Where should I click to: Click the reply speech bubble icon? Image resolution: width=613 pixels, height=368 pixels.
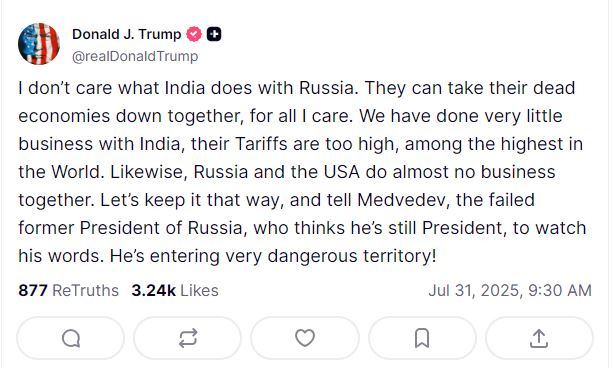tap(71, 338)
